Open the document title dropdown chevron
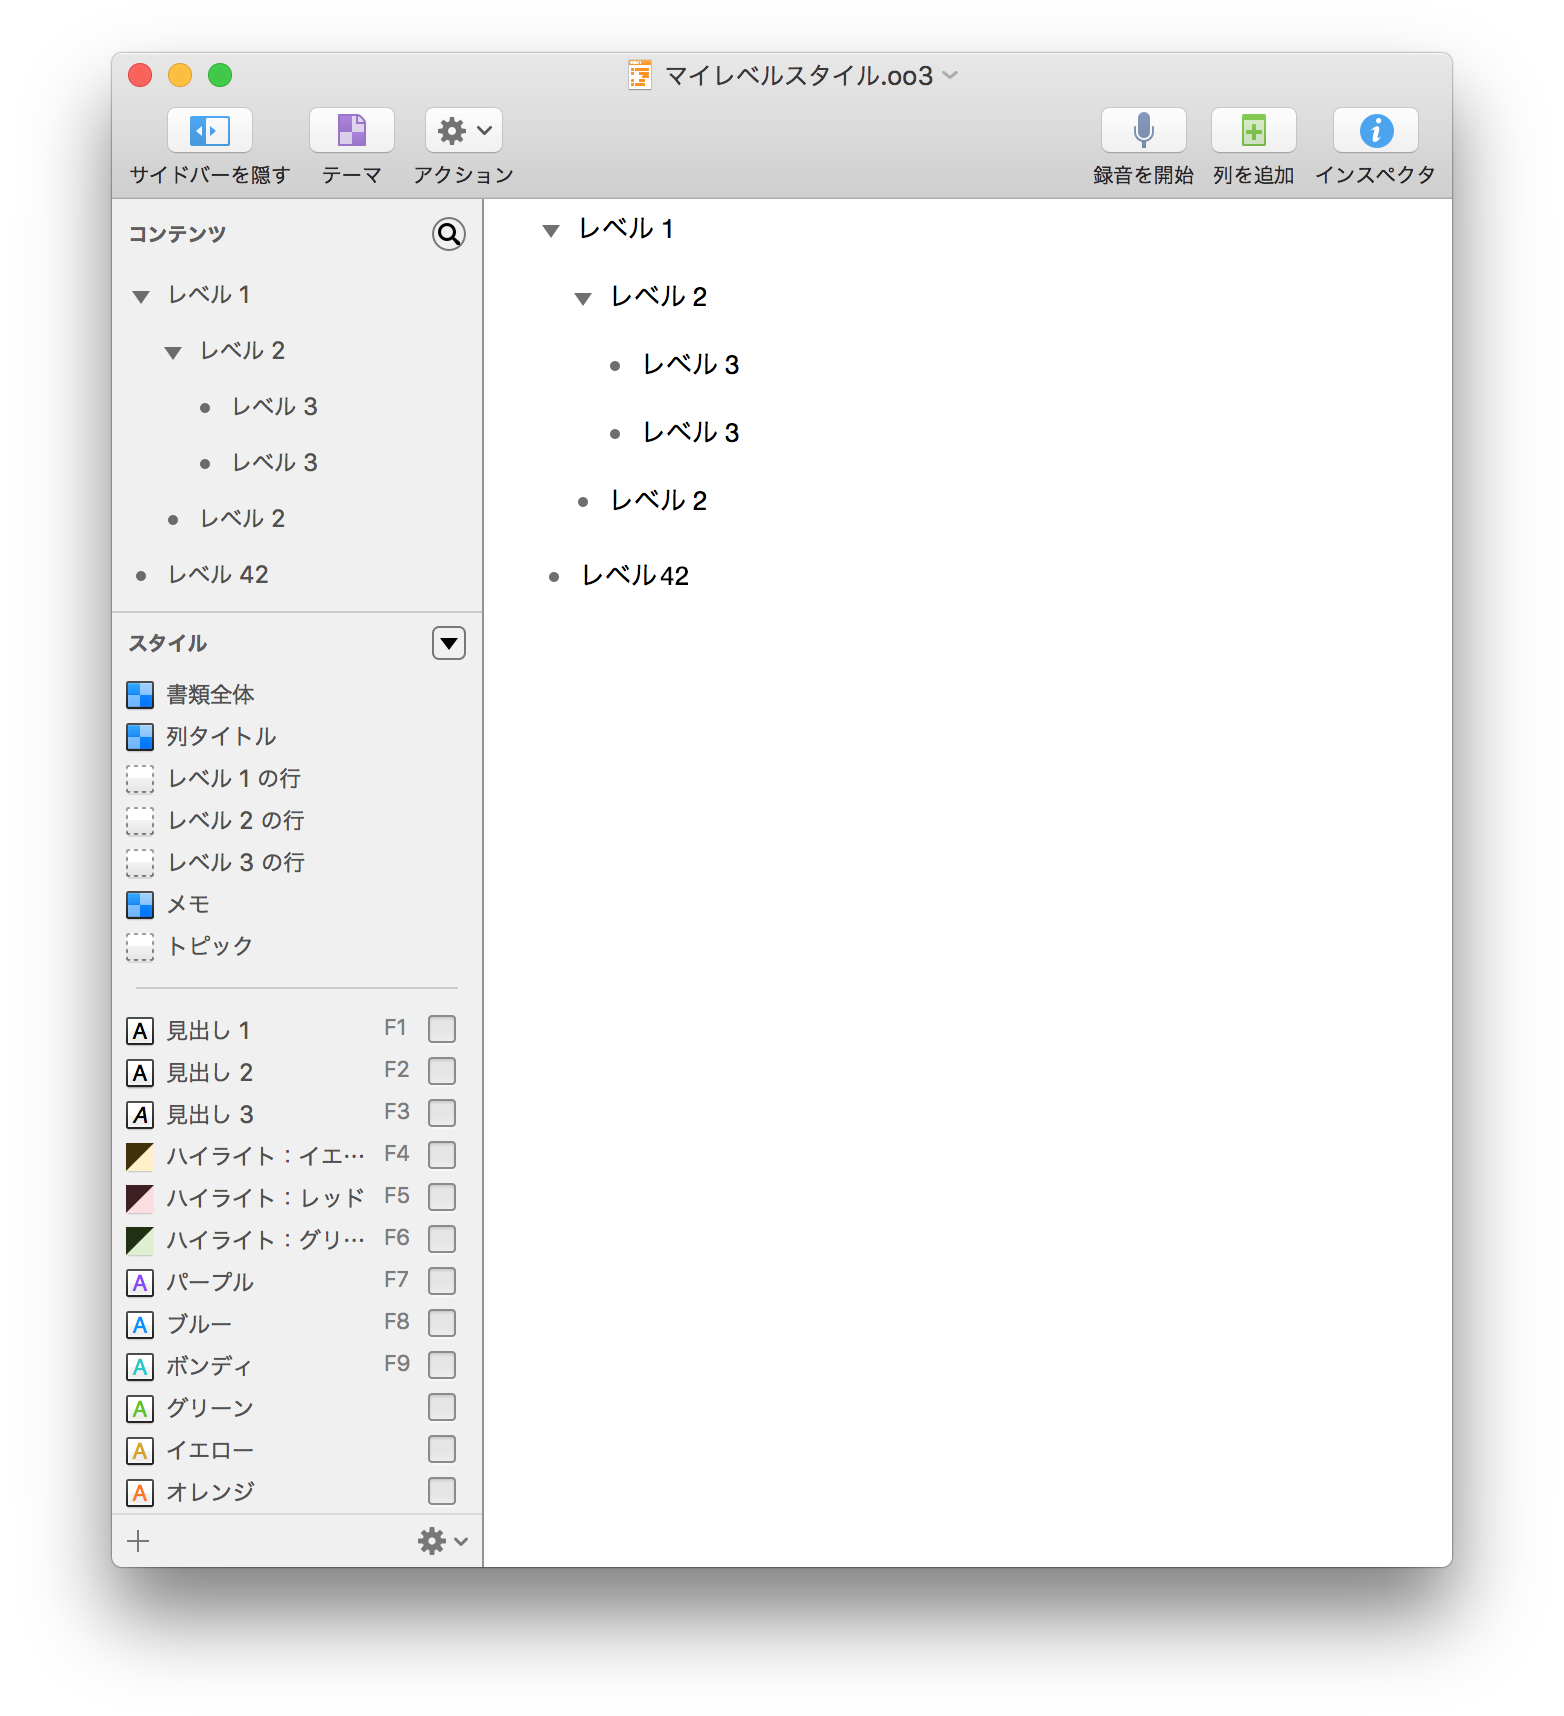Viewport: 1564px width, 1716px height. tap(950, 75)
